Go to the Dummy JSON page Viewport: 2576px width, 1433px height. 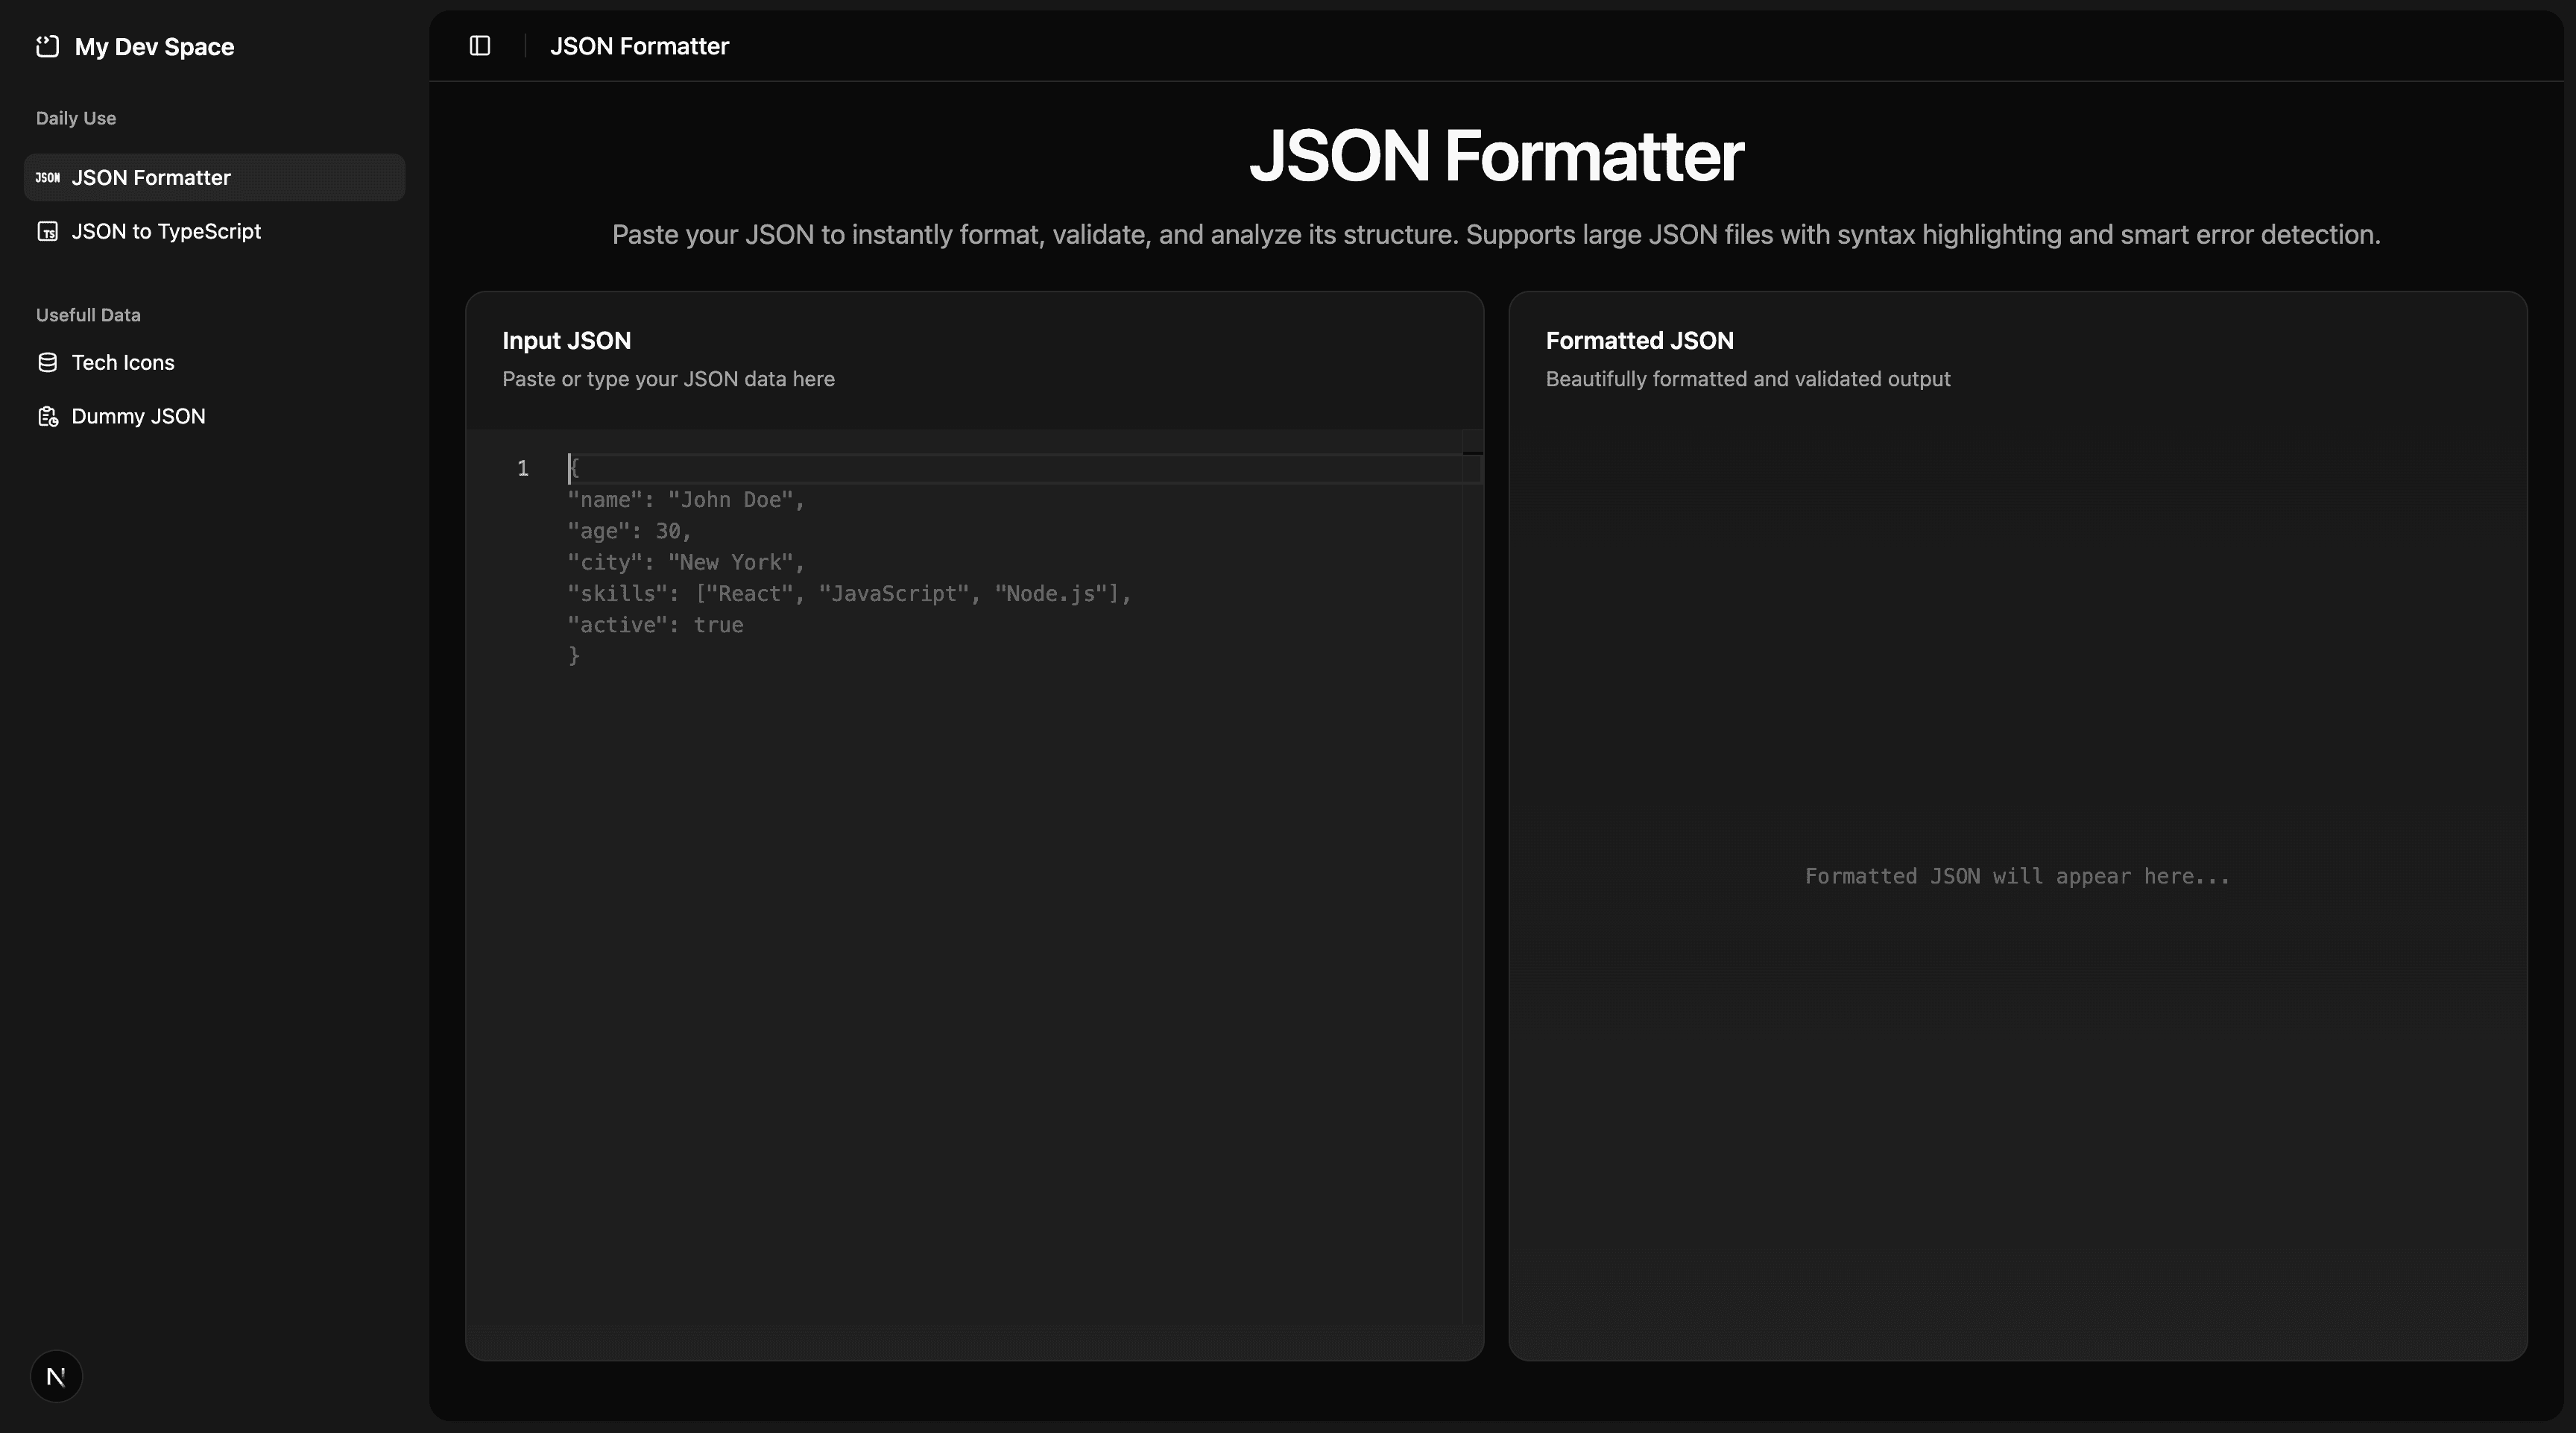click(x=138, y=417)
